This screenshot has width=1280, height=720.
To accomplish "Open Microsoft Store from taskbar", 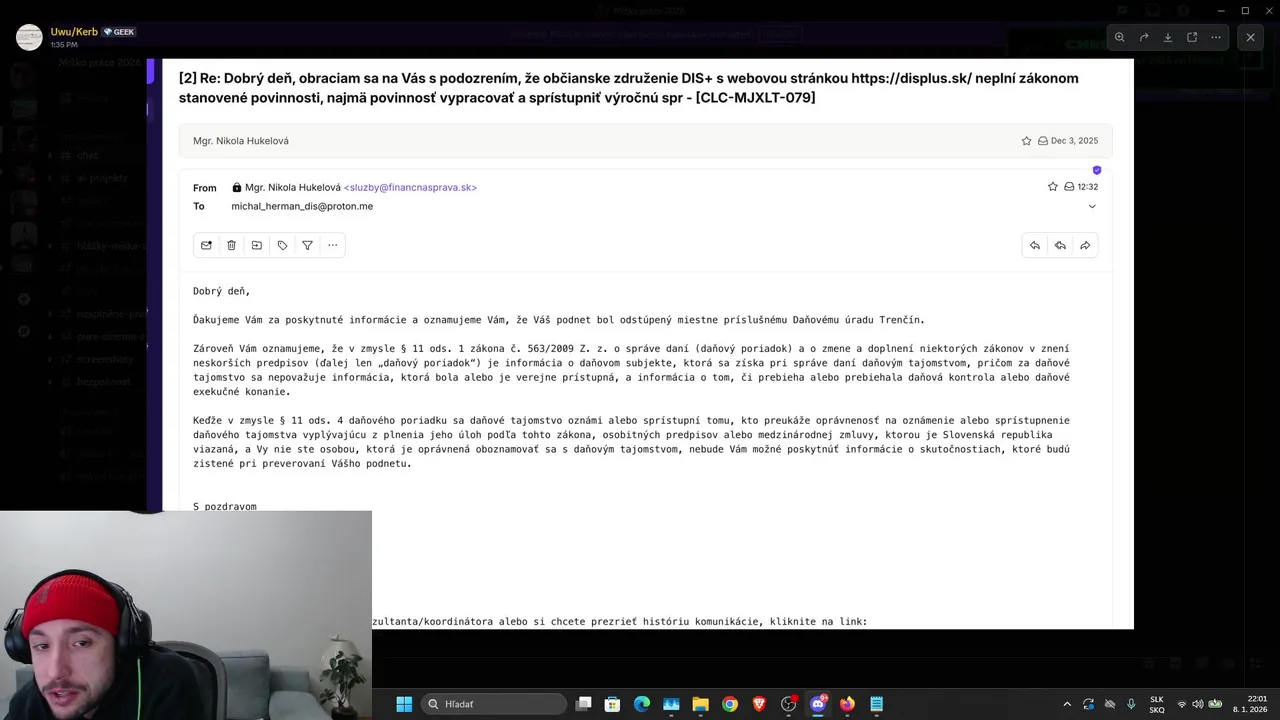I will [613, 704].
